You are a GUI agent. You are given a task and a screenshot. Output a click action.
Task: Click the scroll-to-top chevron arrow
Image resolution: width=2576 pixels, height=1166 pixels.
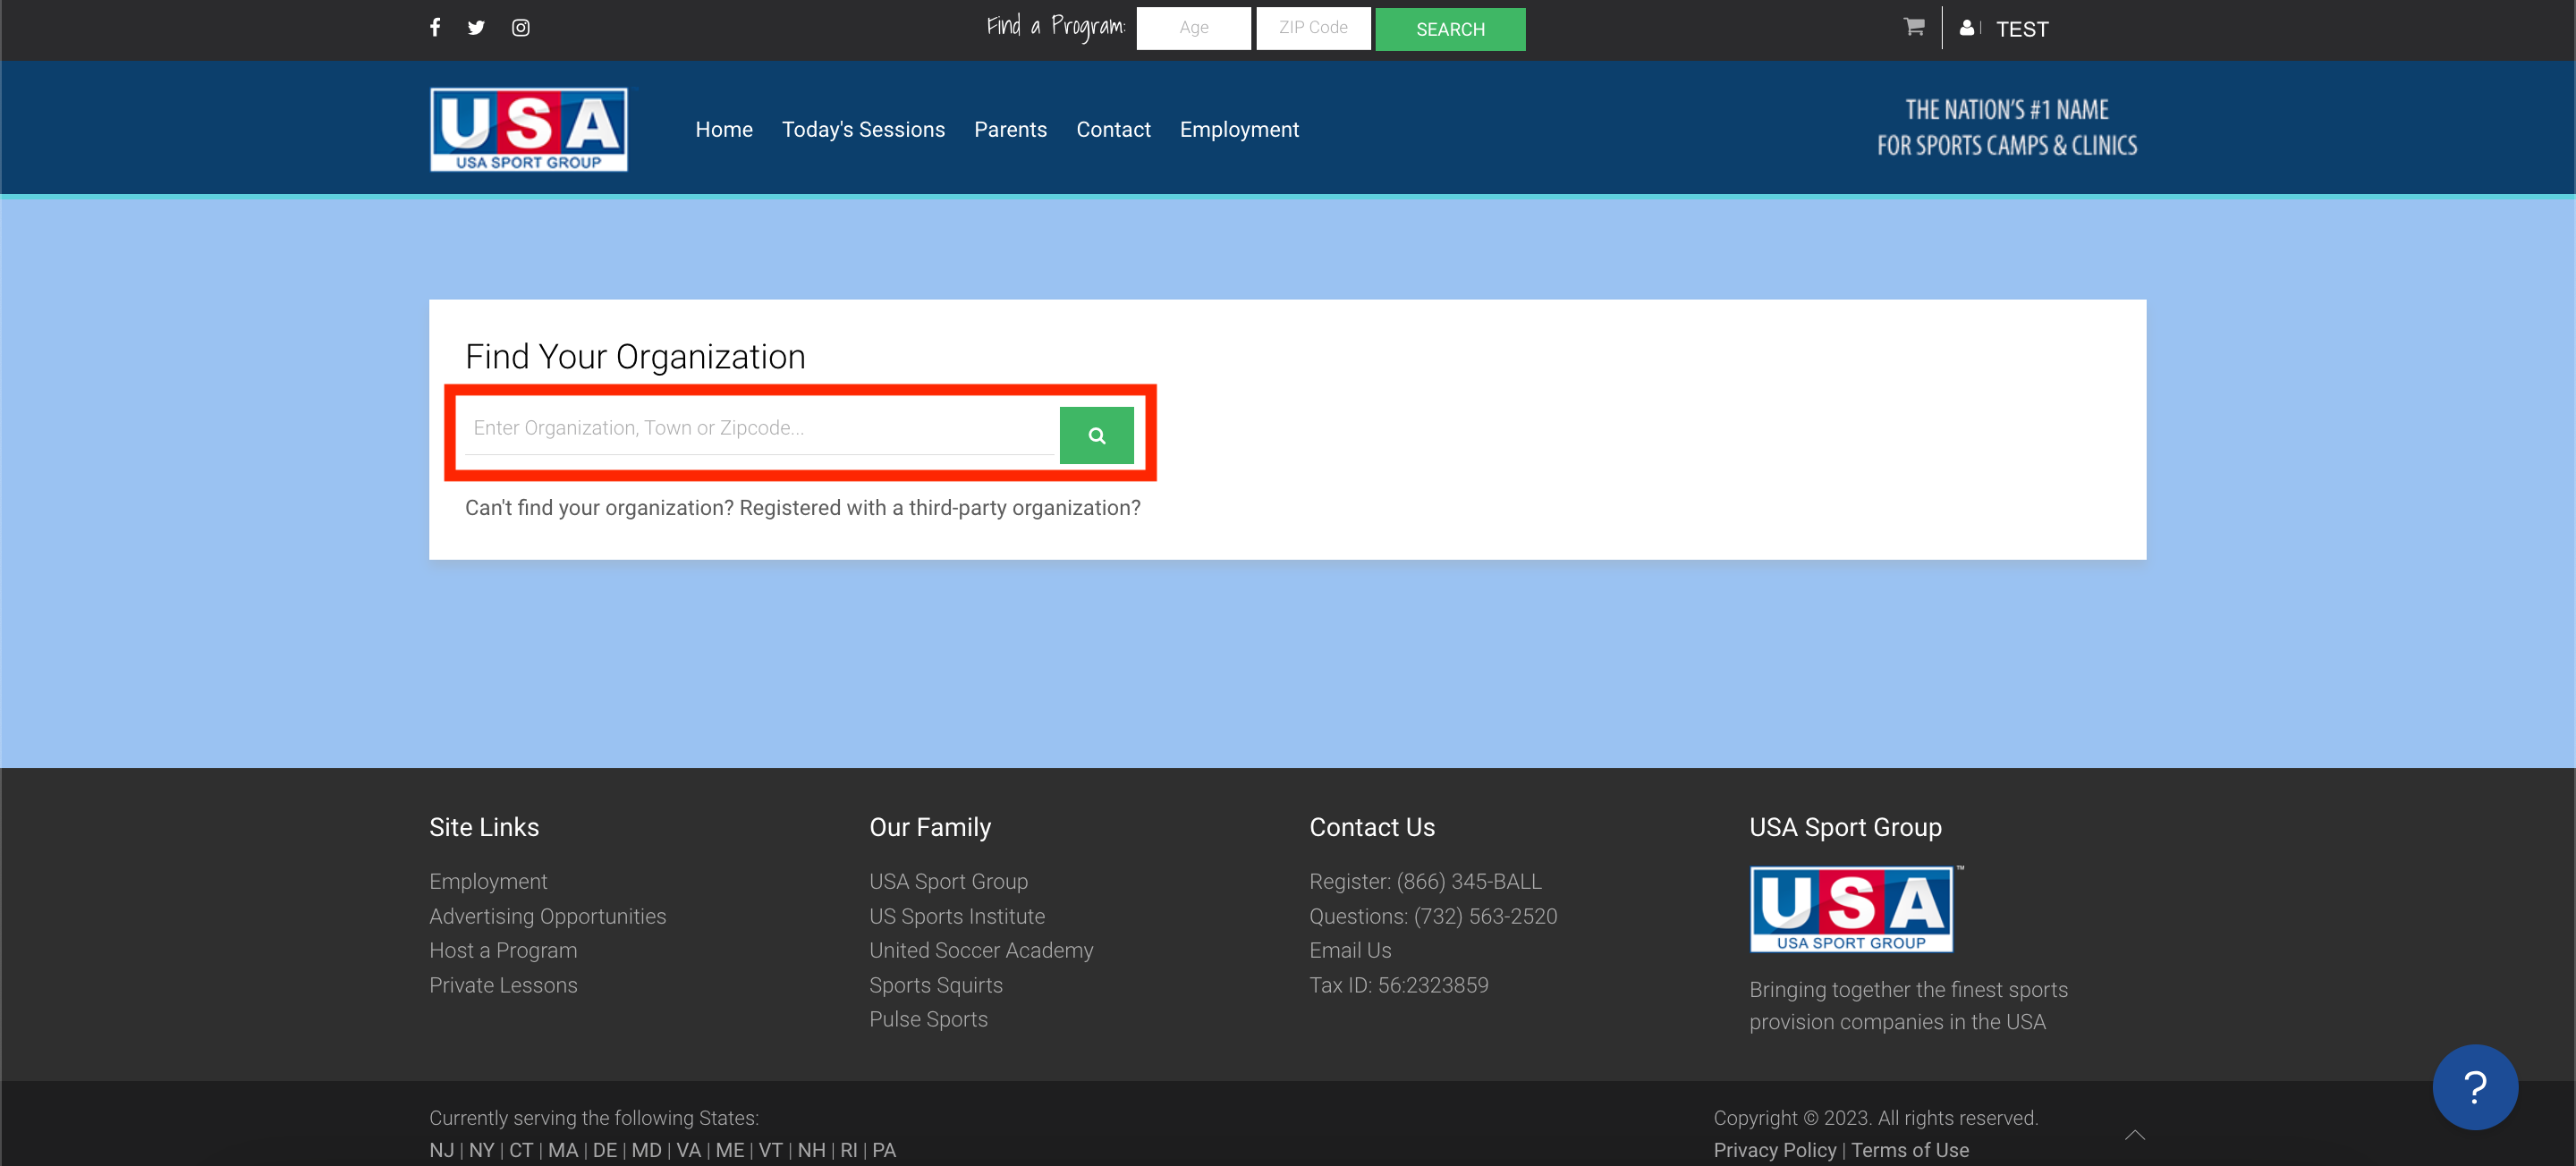pyautogui.click(x=2134, y=1134)
